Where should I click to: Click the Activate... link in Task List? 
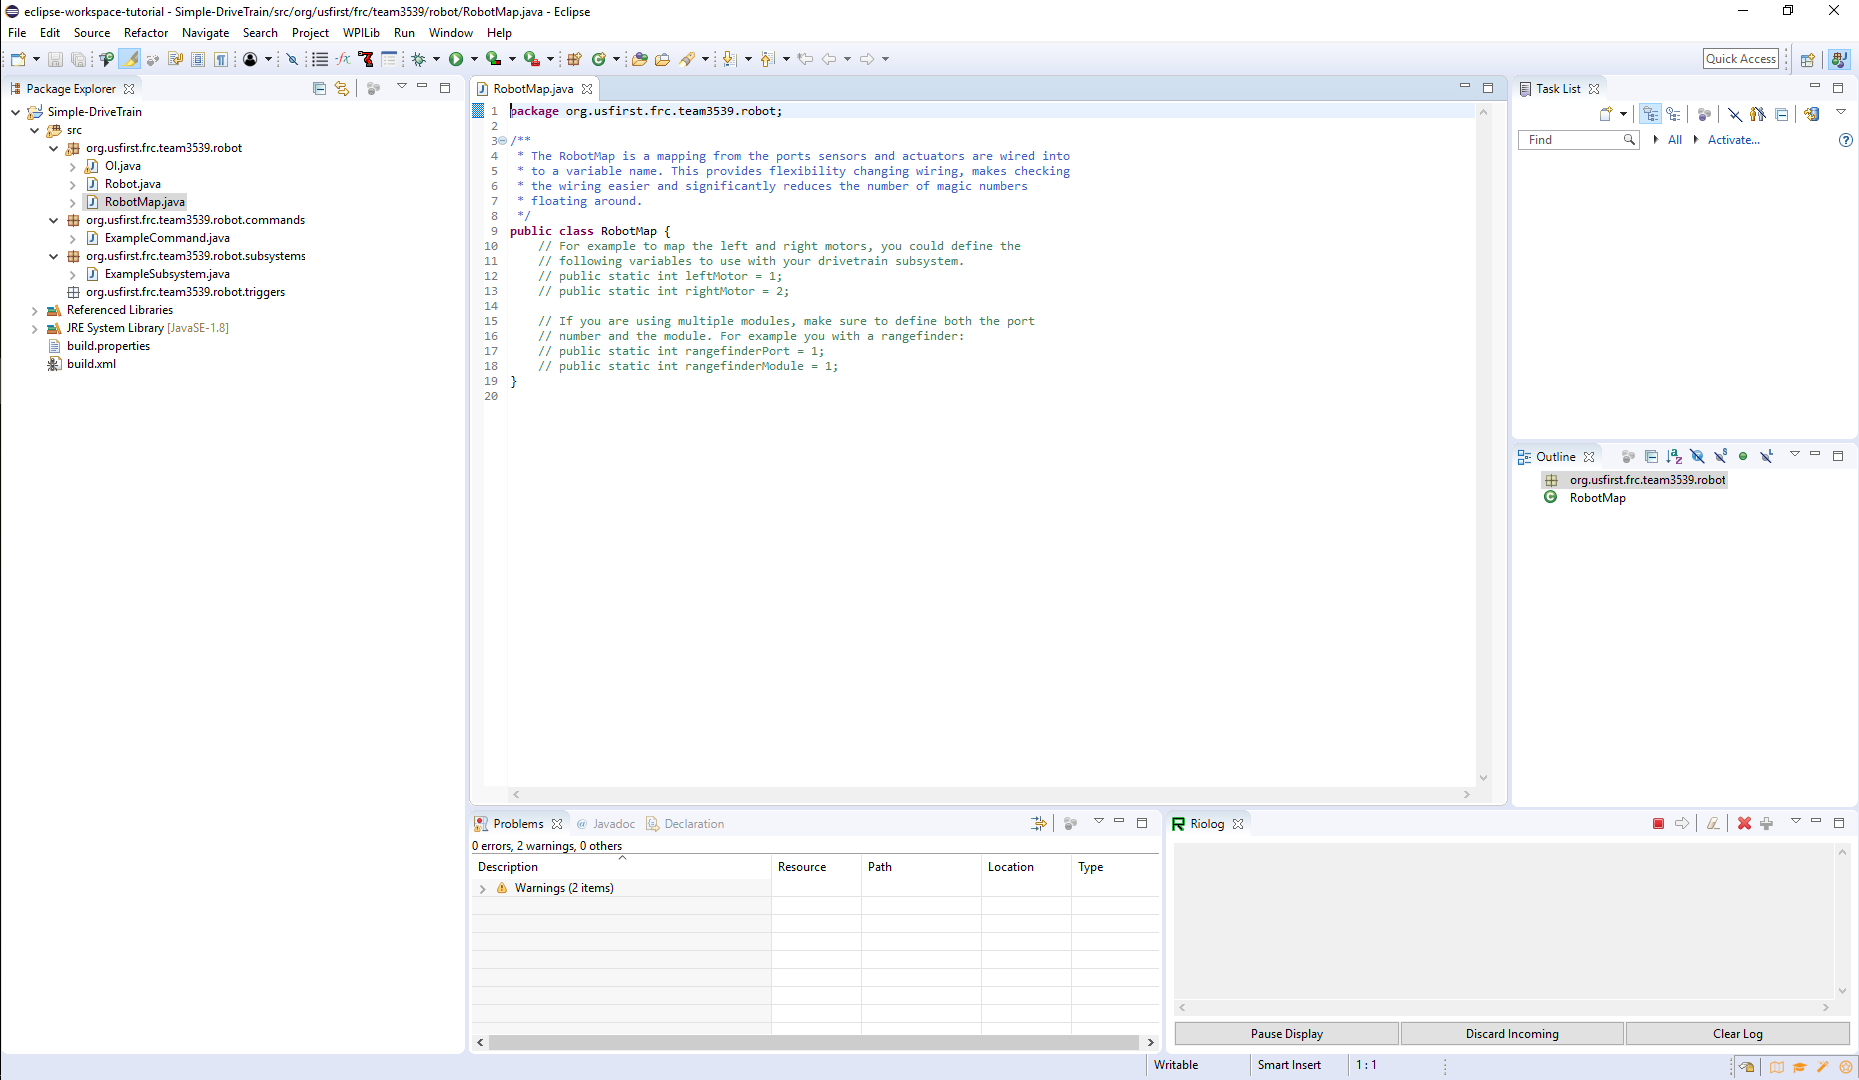coord(1733,140)
